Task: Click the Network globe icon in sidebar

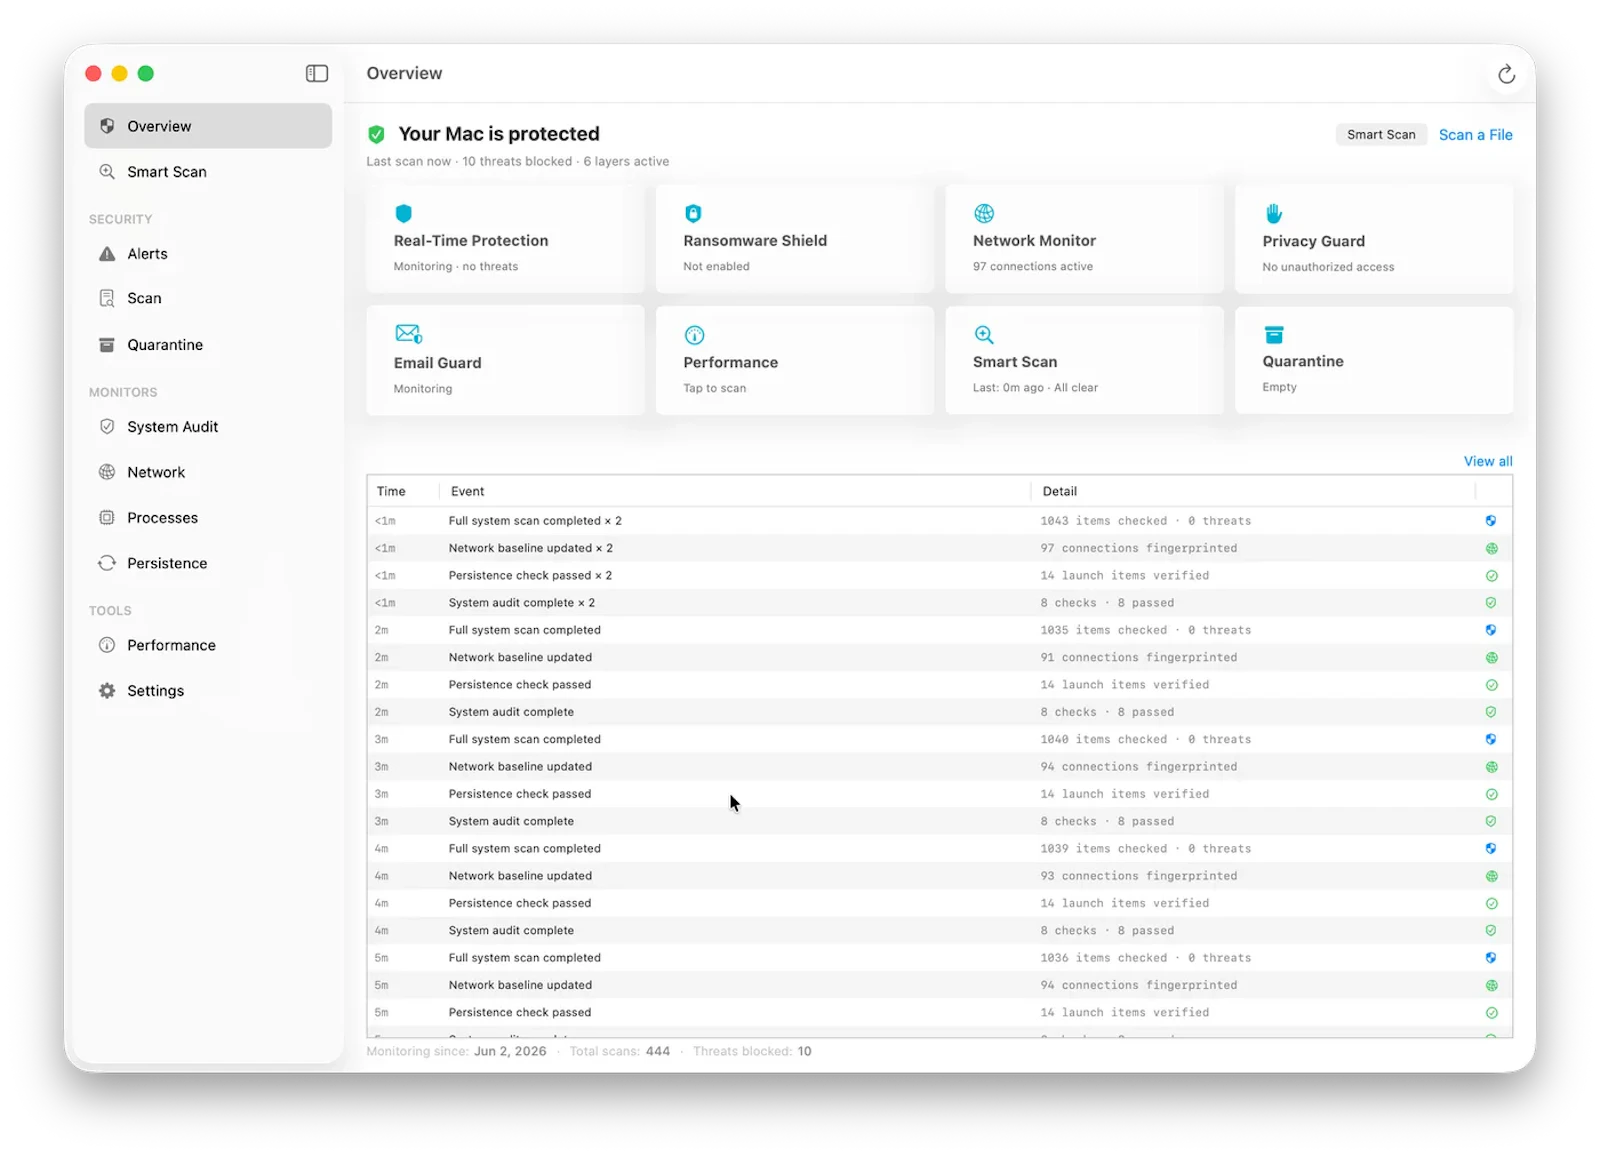Action: coord(107,472)
